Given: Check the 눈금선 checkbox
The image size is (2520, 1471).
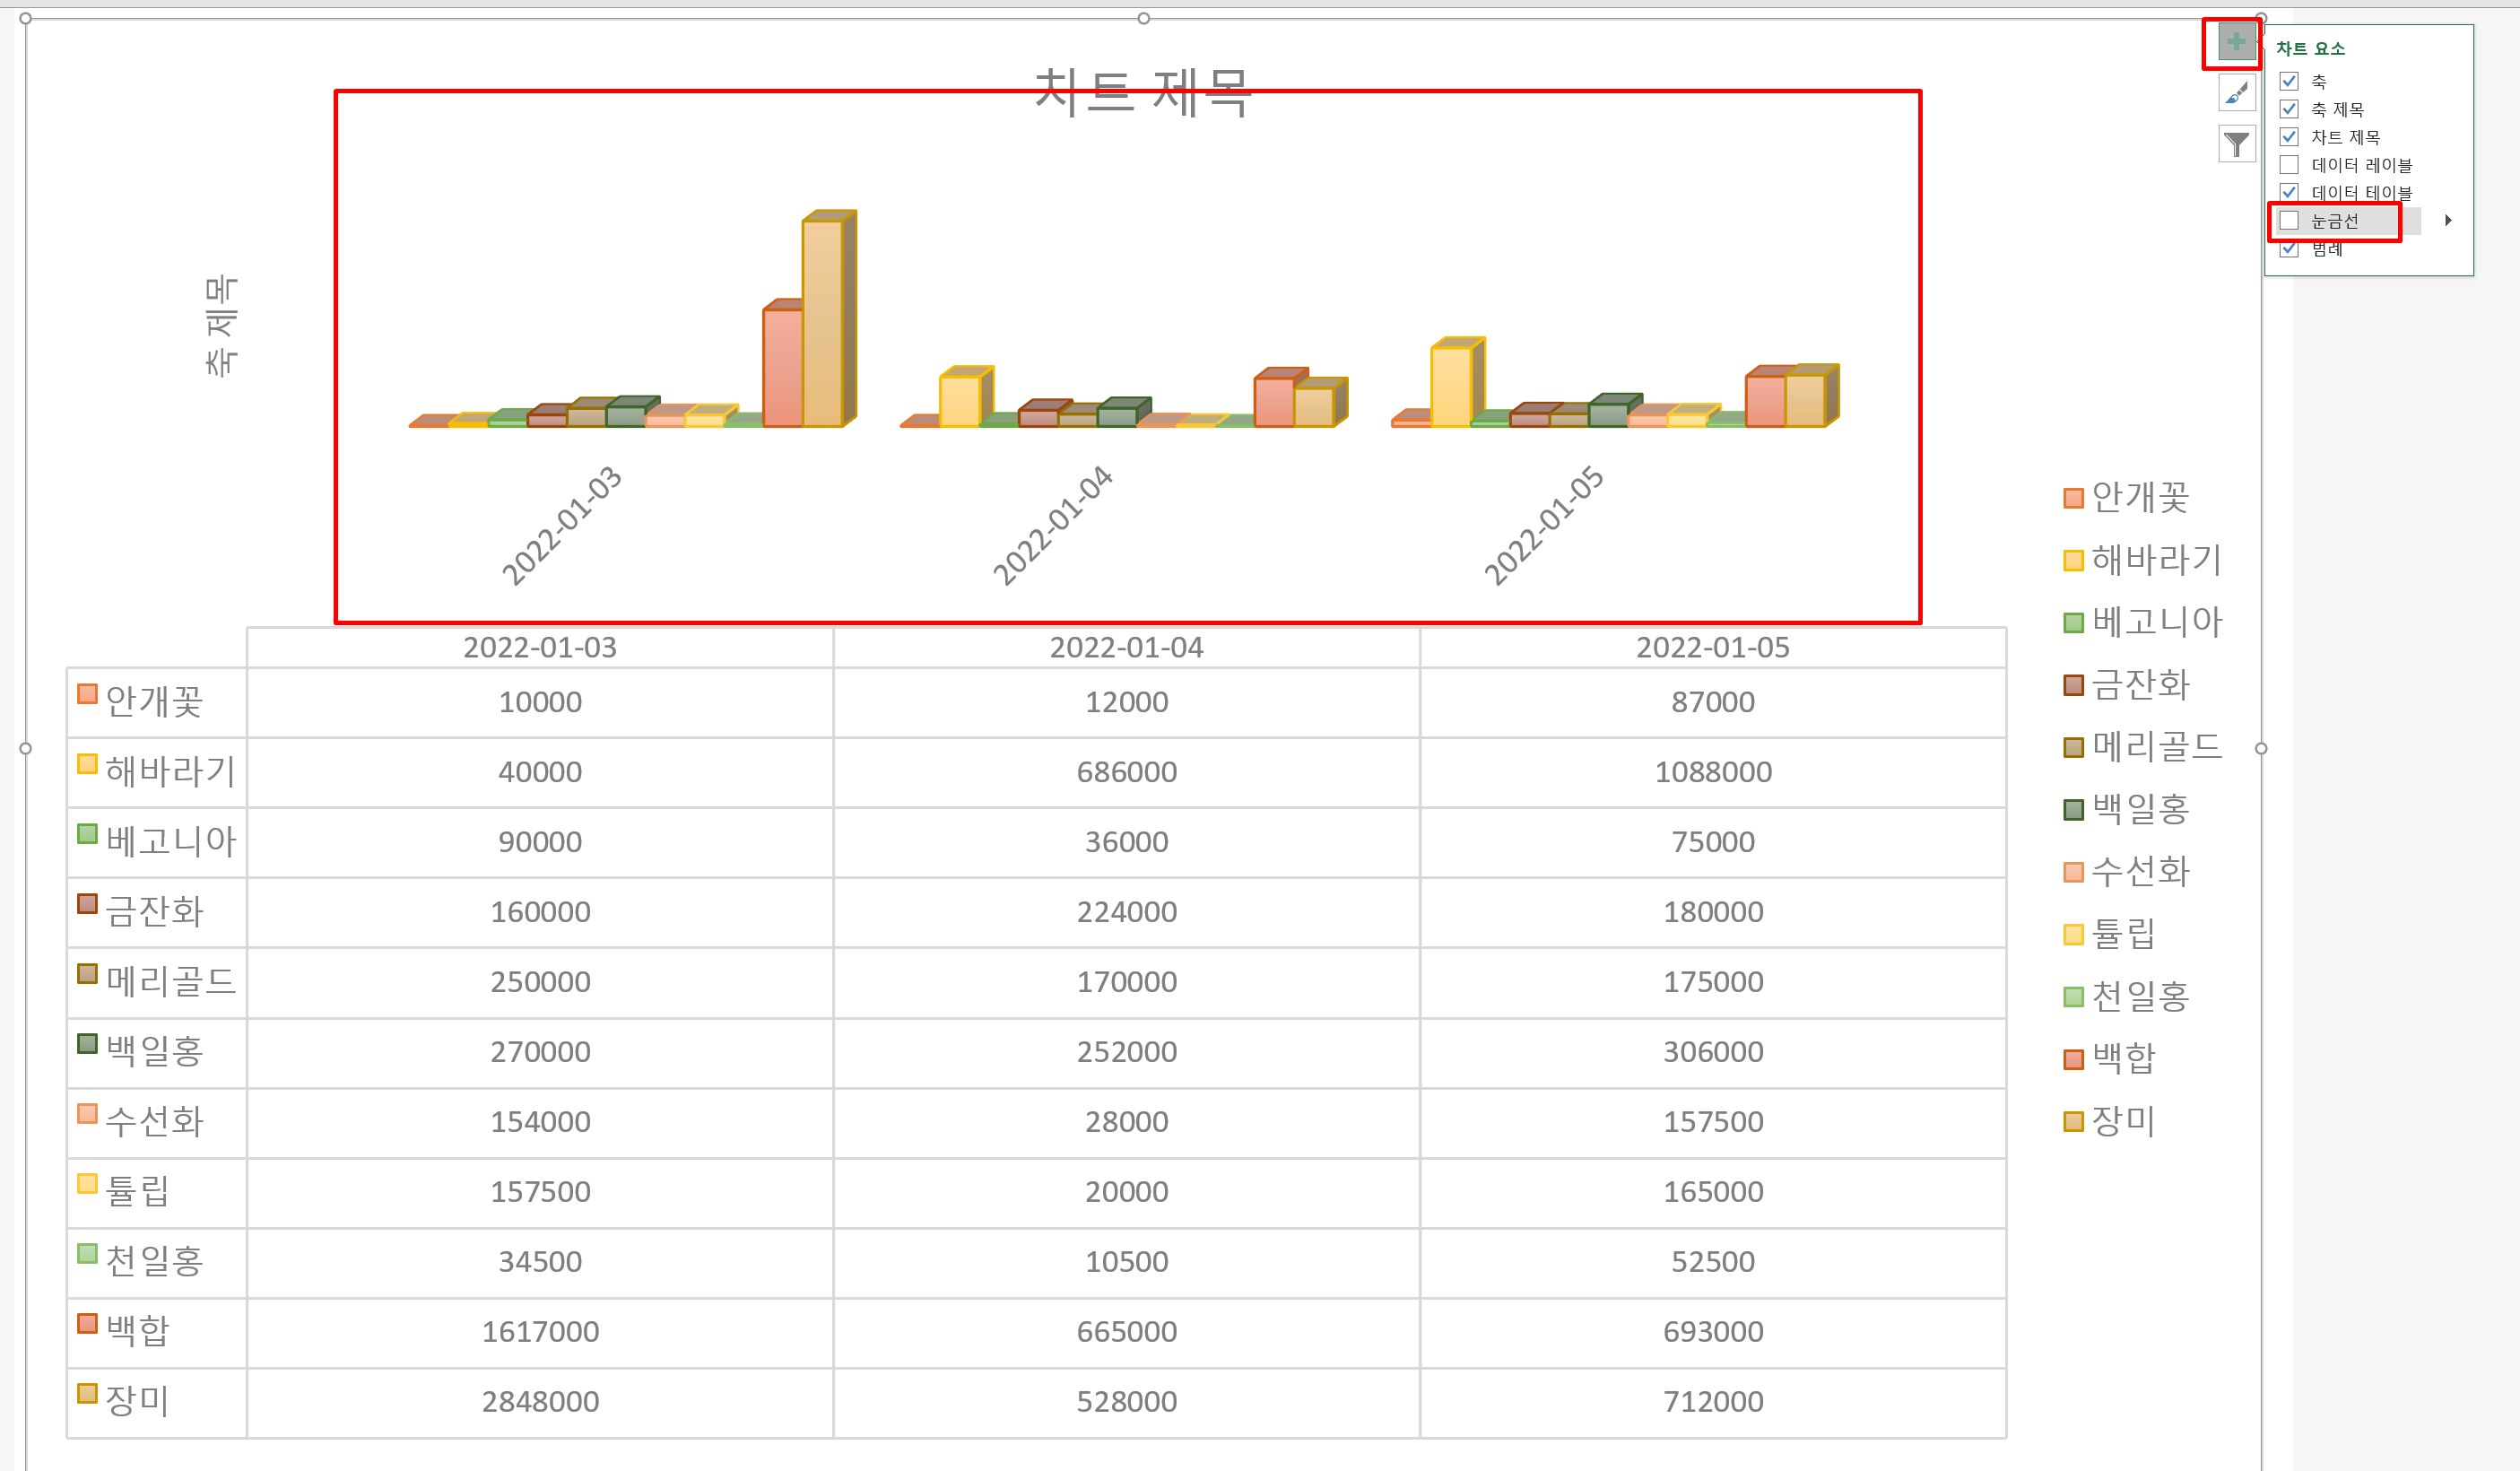Looking at the screenshot, I should (2289, 221).
